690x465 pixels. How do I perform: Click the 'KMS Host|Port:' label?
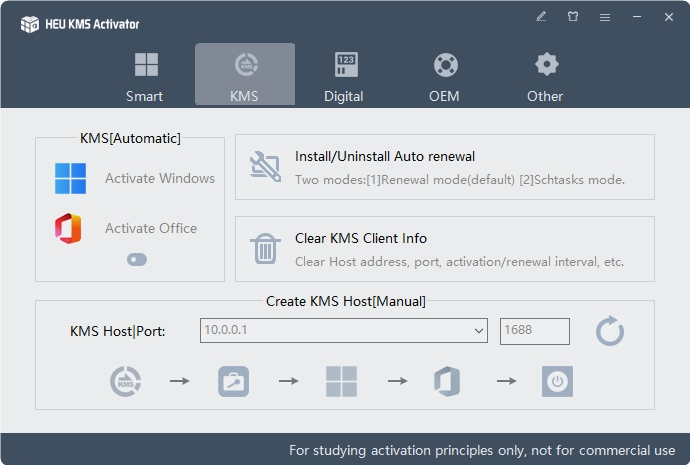click(x=117, y=331)
